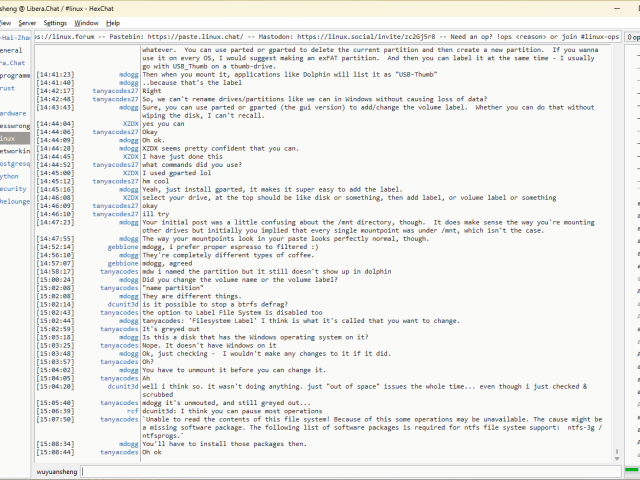
Task: Open the postgresql channel
Action: pos(14,163)
